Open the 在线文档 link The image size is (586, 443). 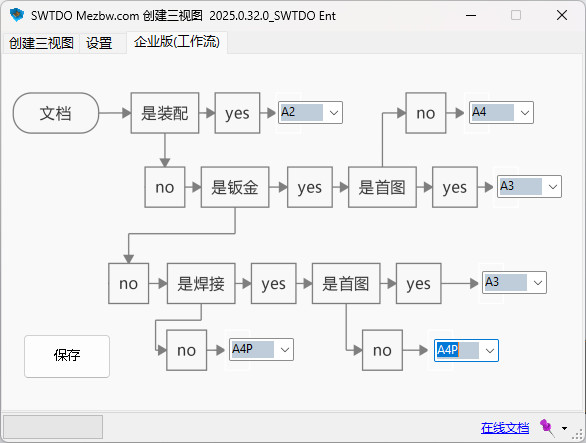(505, 428)
